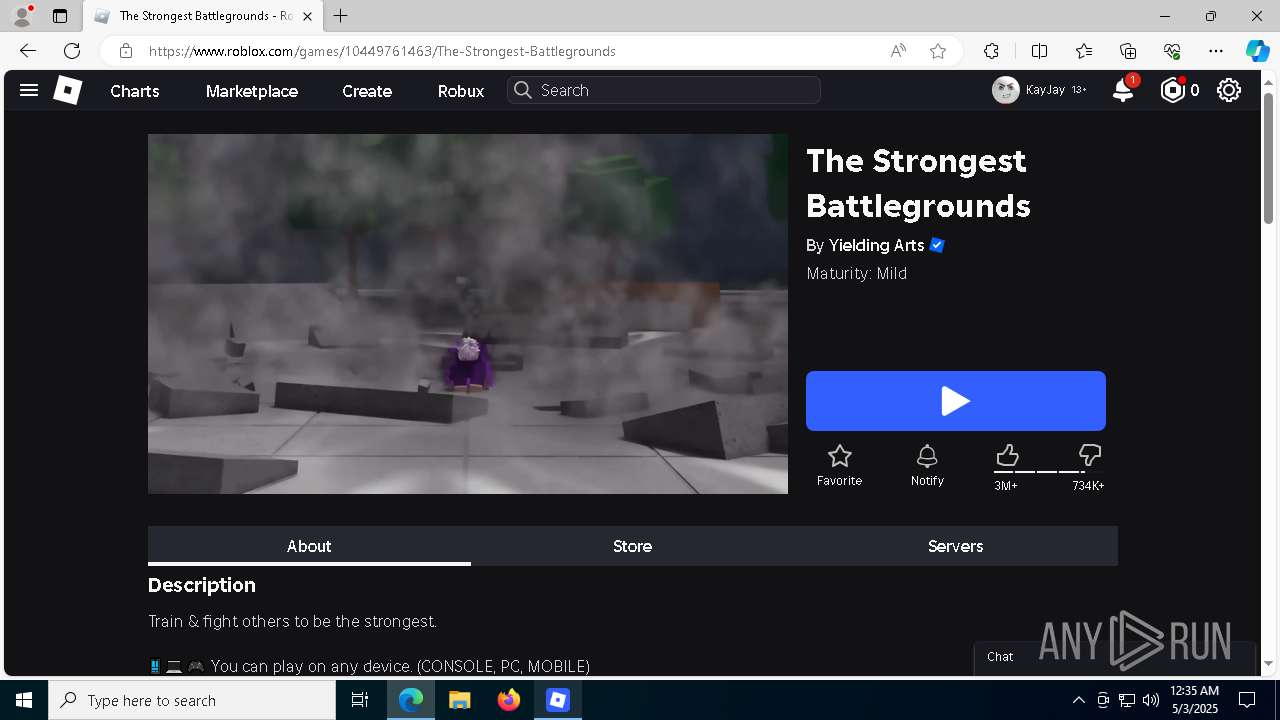Start the game with the Play button
This screenshot has width=1280, height=720.
956,401
